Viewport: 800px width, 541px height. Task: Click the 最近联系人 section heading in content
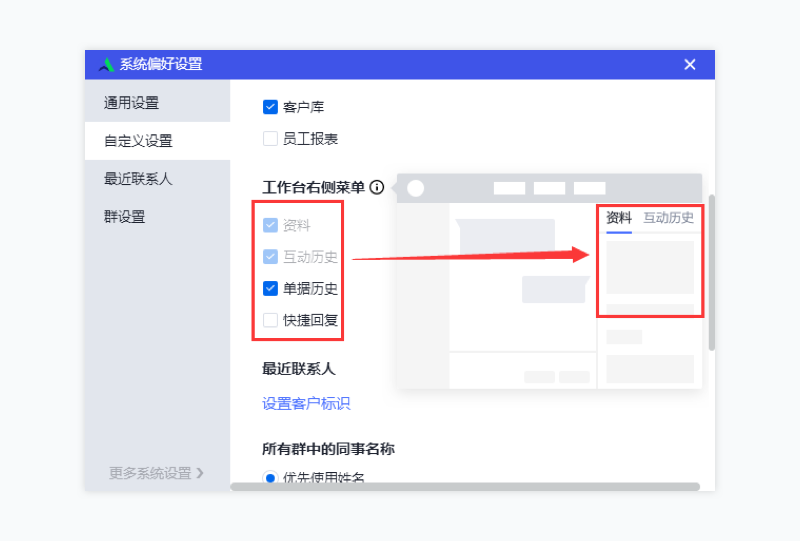pos(298,368)
